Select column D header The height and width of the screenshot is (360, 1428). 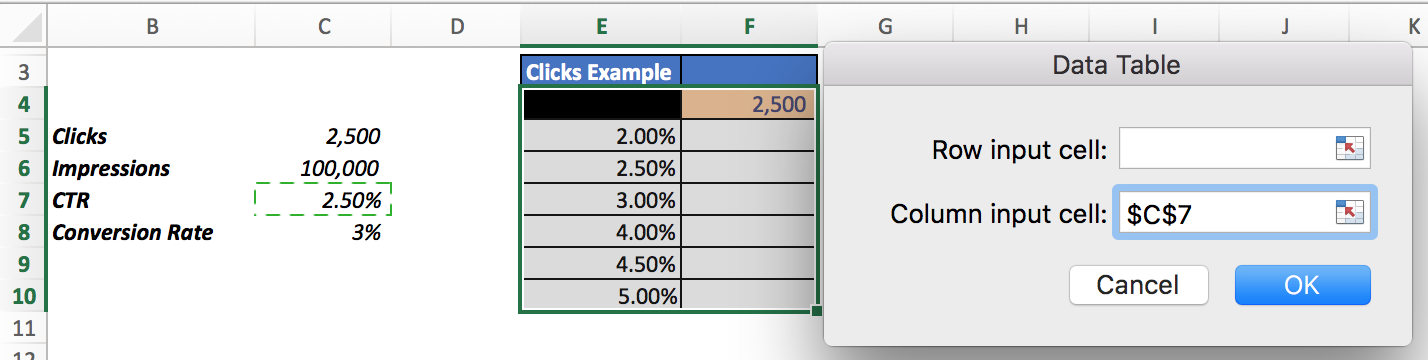[x=456, y=28]
